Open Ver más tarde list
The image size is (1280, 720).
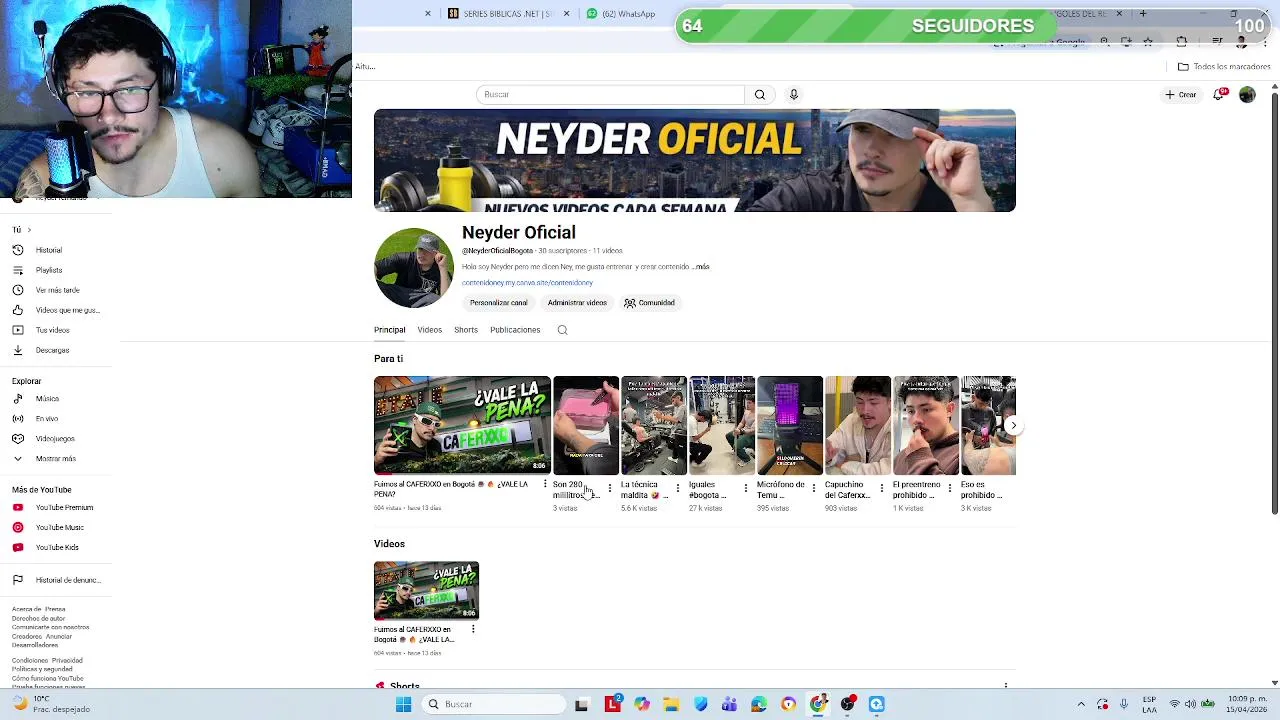[x=57, y=290]
